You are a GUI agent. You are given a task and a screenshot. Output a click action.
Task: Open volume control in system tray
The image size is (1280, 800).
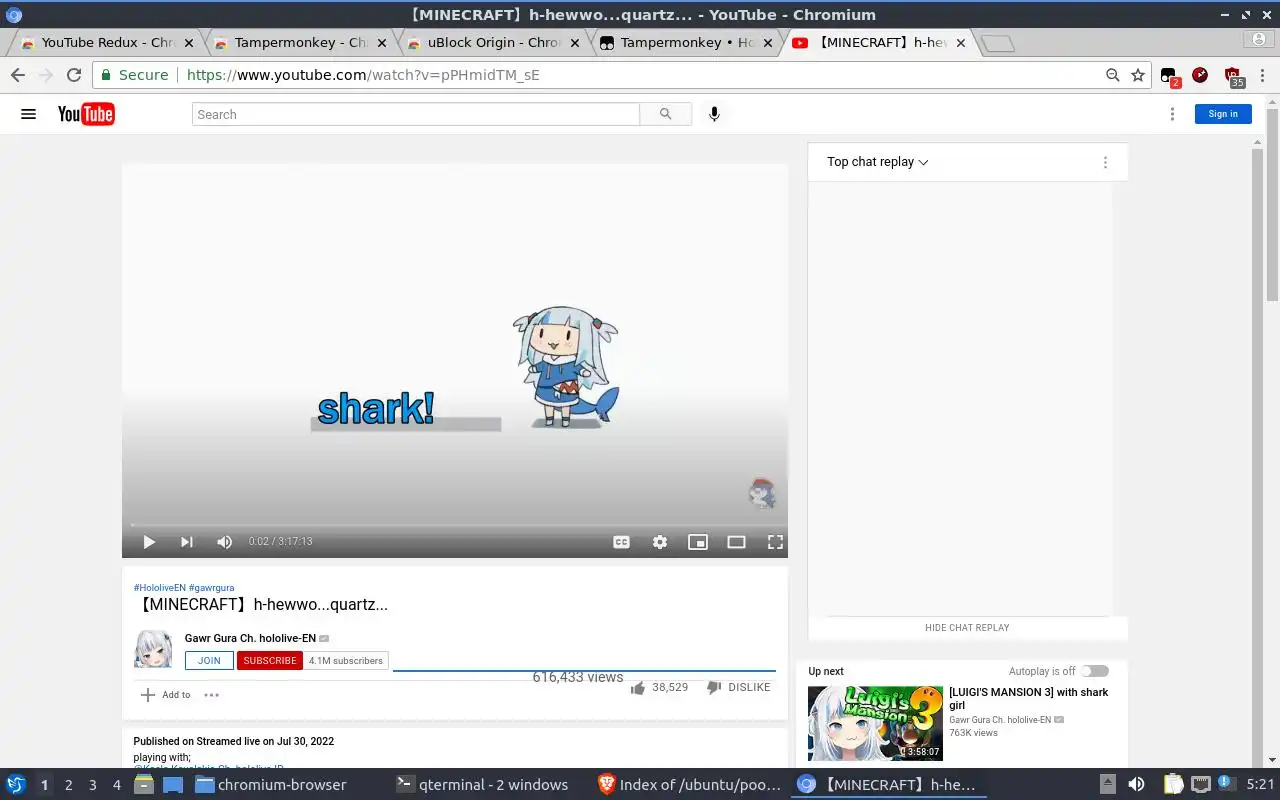(1136, 785)
